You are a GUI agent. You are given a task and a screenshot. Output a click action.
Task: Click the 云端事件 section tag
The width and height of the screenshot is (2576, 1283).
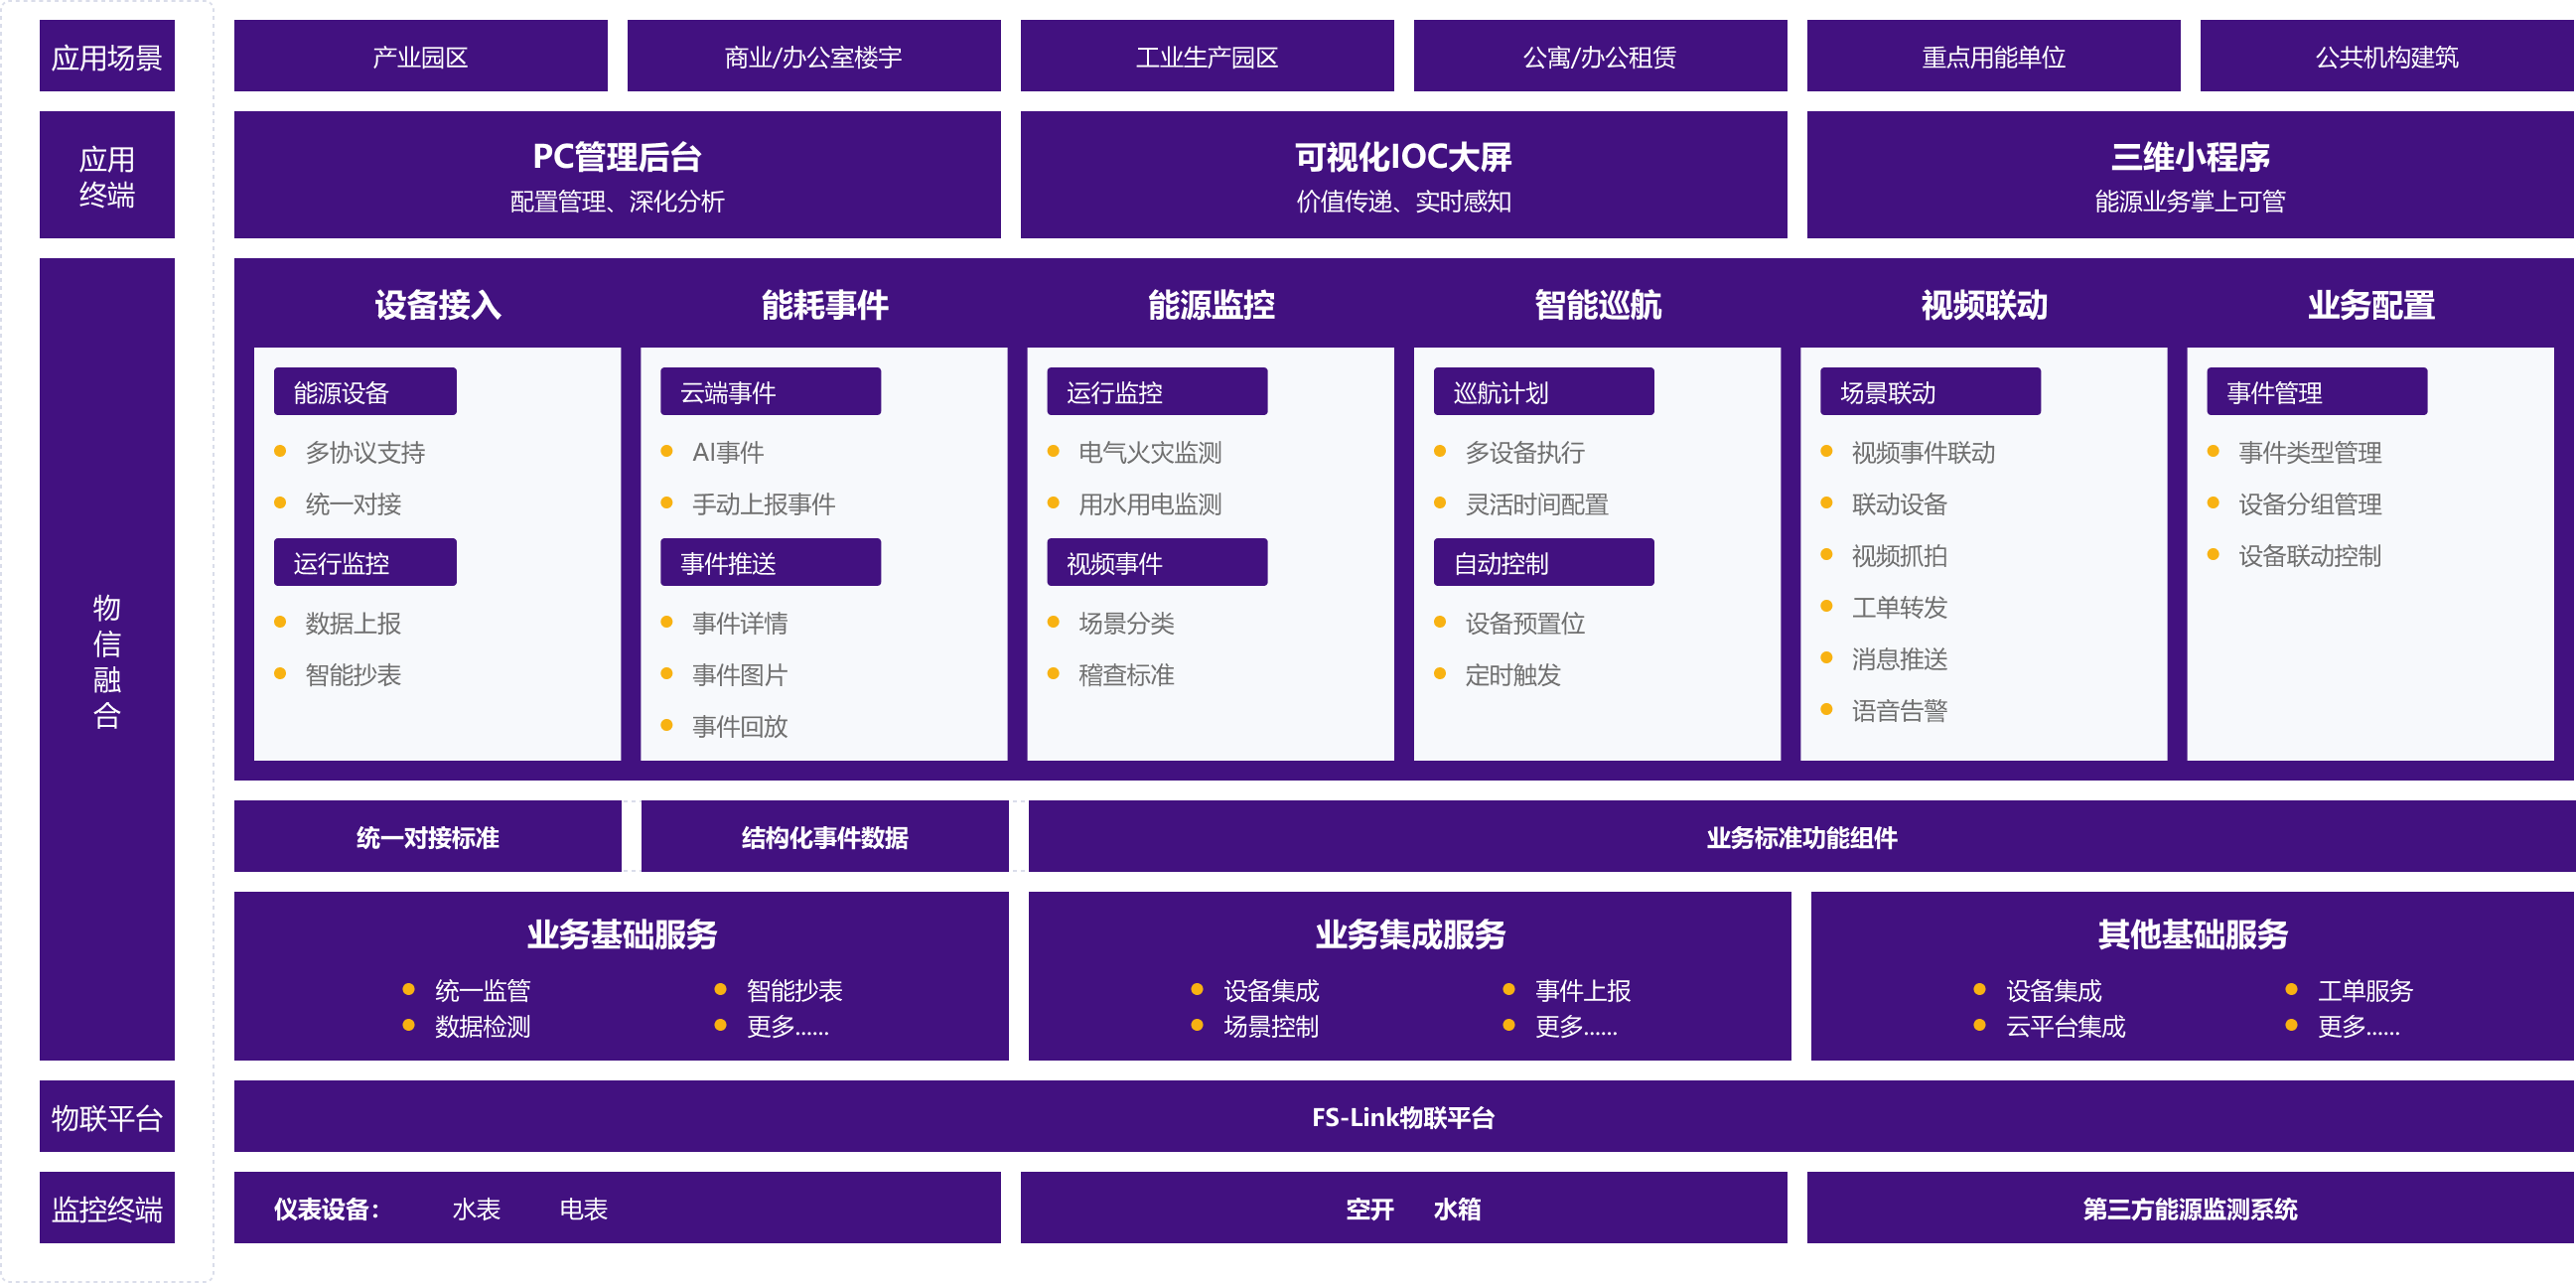coord(770,391)
